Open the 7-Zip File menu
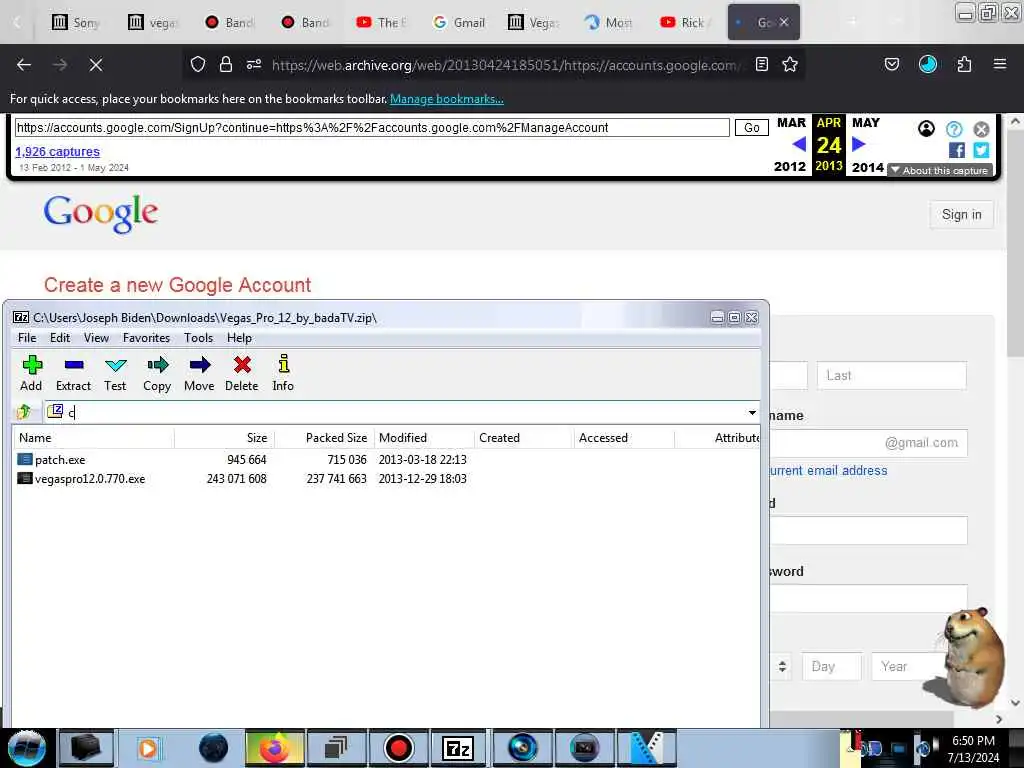This screenshot has height=768, width=1024. click(27, 338)
